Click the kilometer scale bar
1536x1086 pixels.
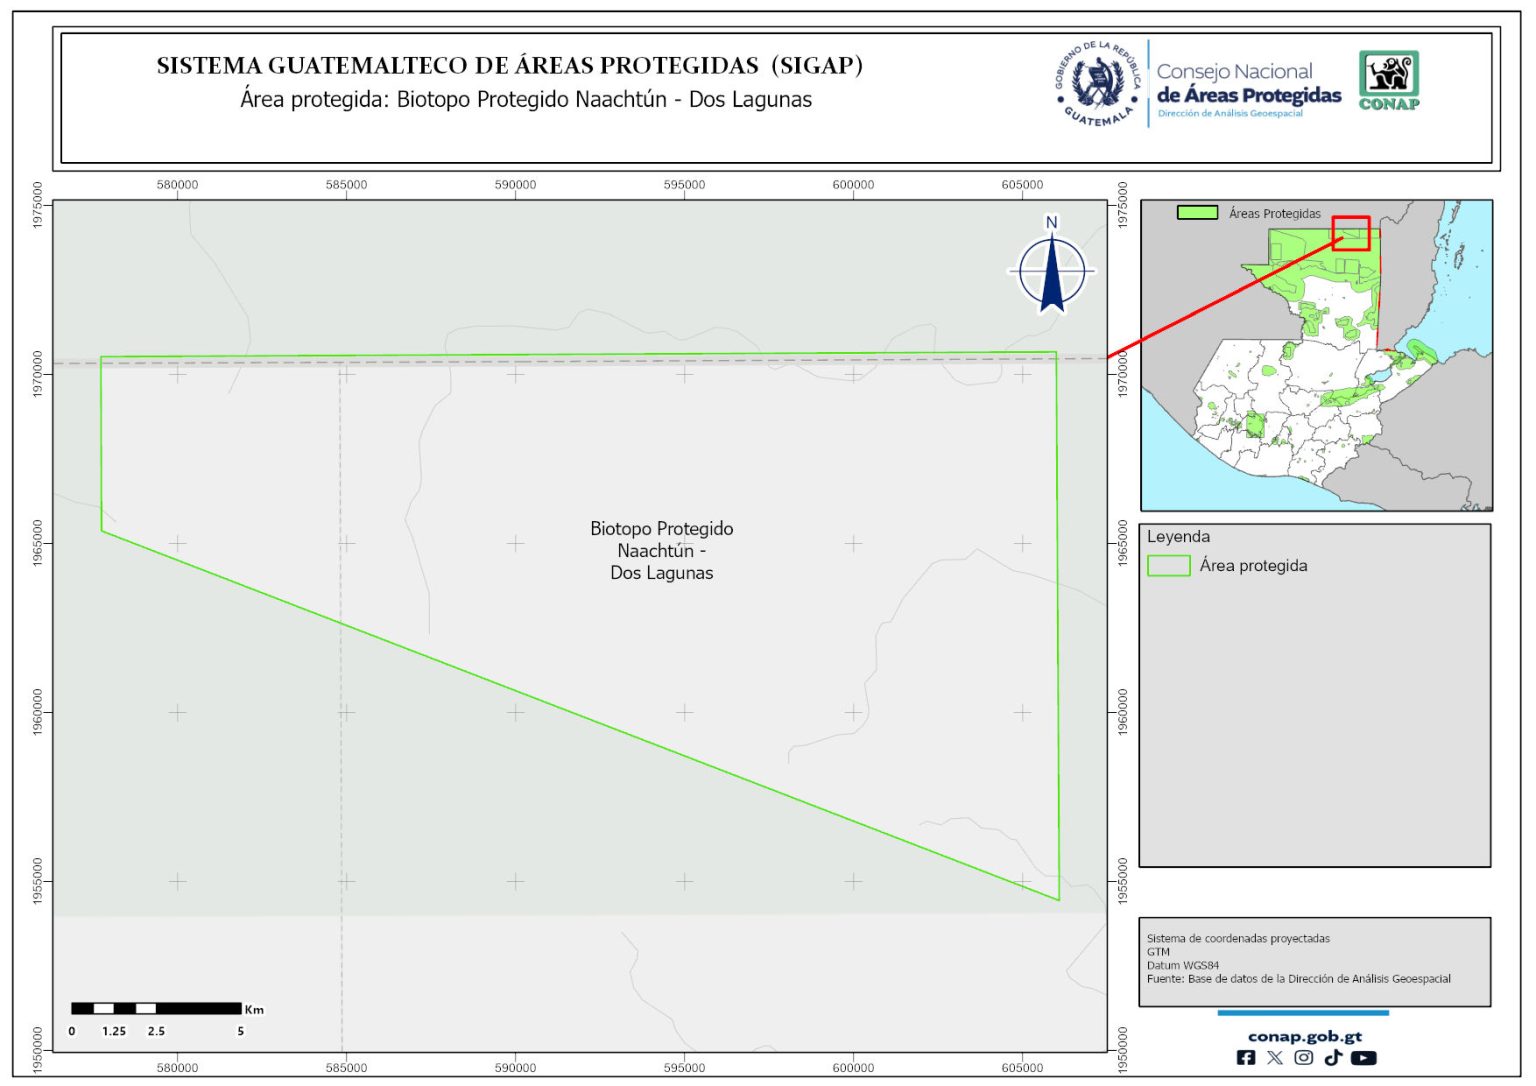156,1008
